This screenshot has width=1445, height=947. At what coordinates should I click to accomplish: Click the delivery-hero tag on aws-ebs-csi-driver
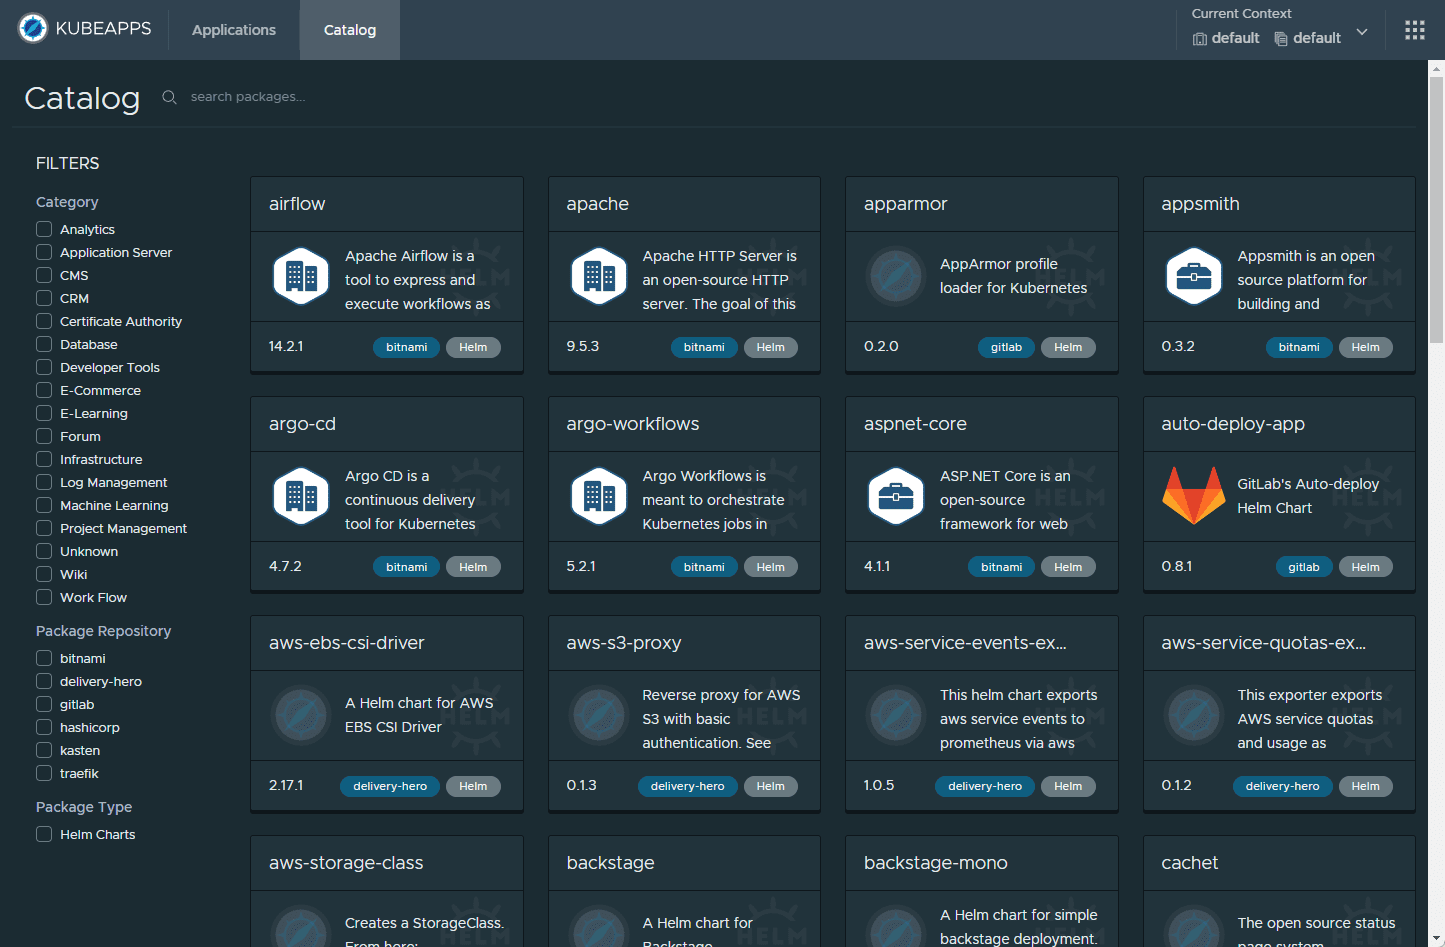coord(390,786)
